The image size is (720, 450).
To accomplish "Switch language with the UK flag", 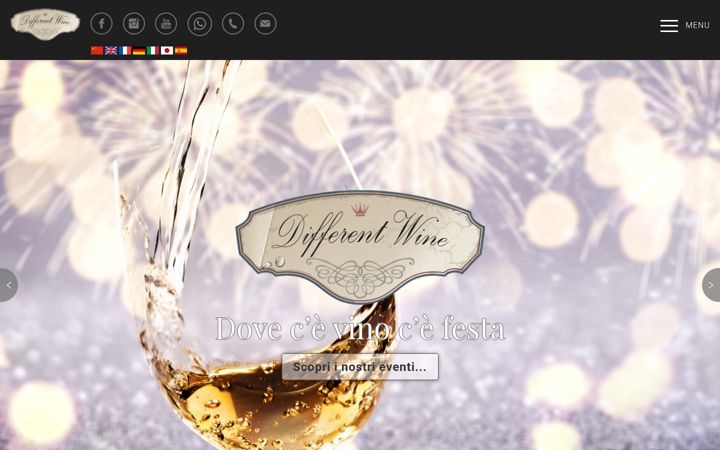I will point(111,51).
